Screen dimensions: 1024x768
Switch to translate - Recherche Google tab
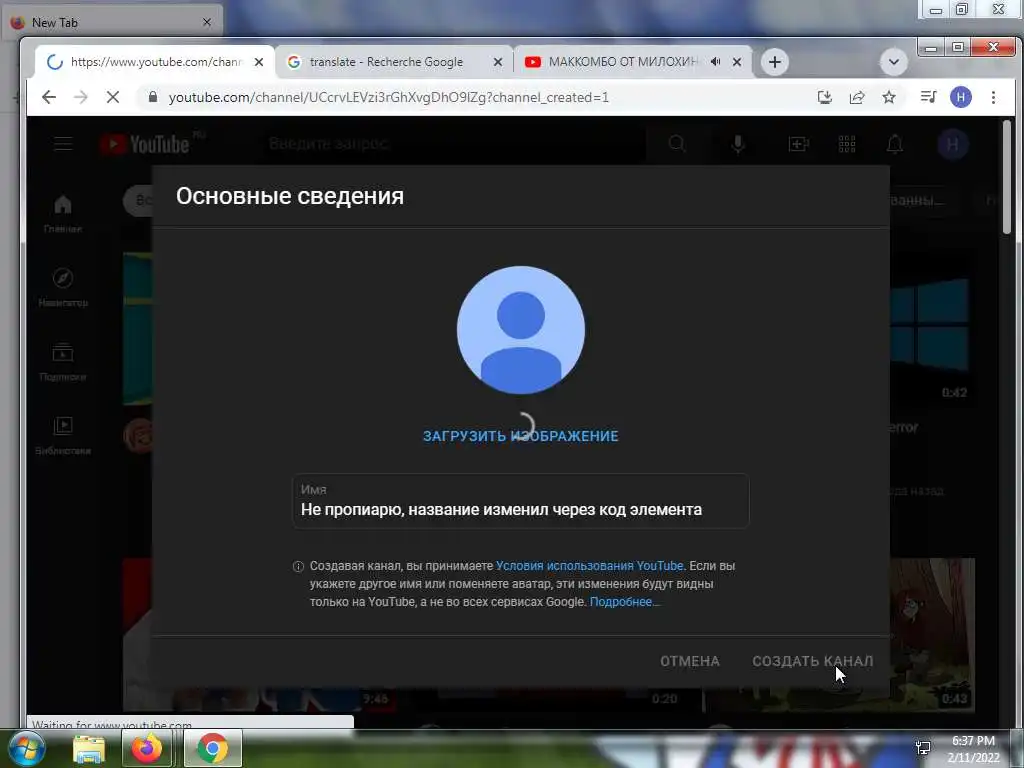(394, 62)
